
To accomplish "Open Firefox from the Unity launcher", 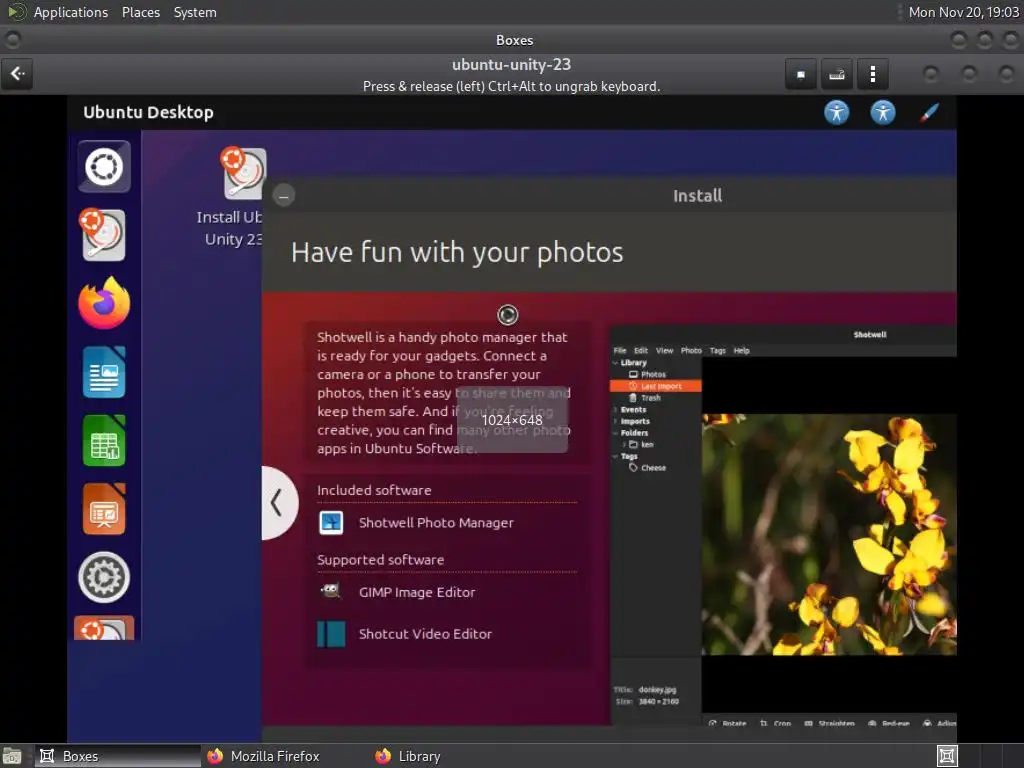I will 104,304.
